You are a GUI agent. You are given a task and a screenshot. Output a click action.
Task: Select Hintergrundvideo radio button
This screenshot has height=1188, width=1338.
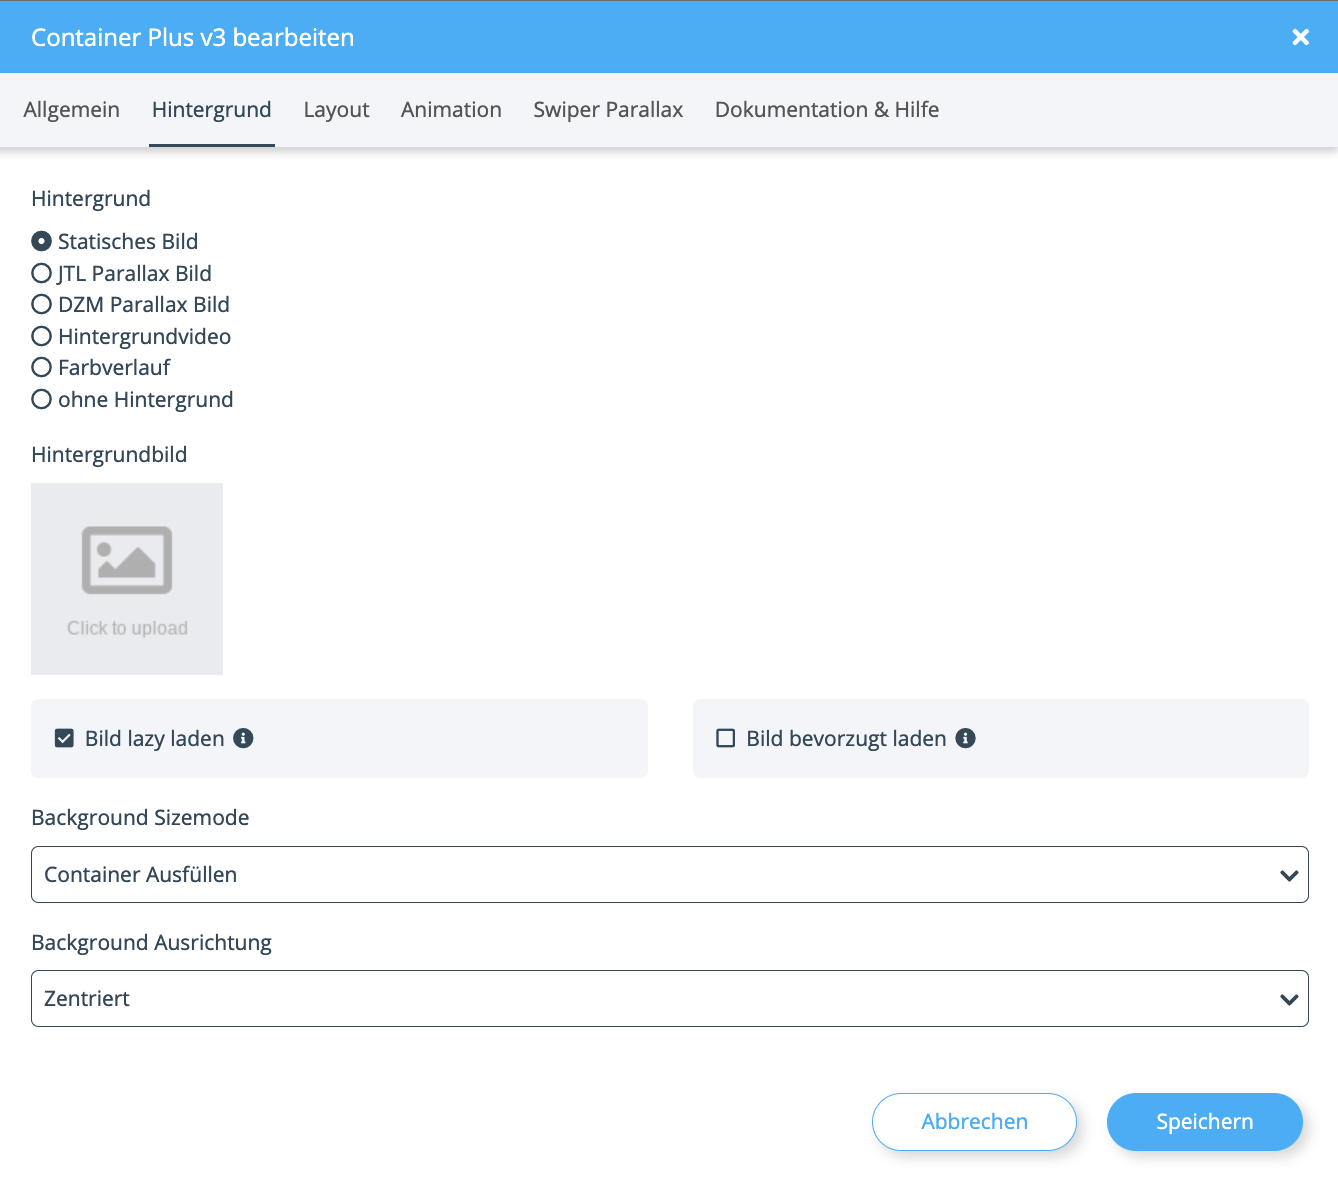[41, 336]
